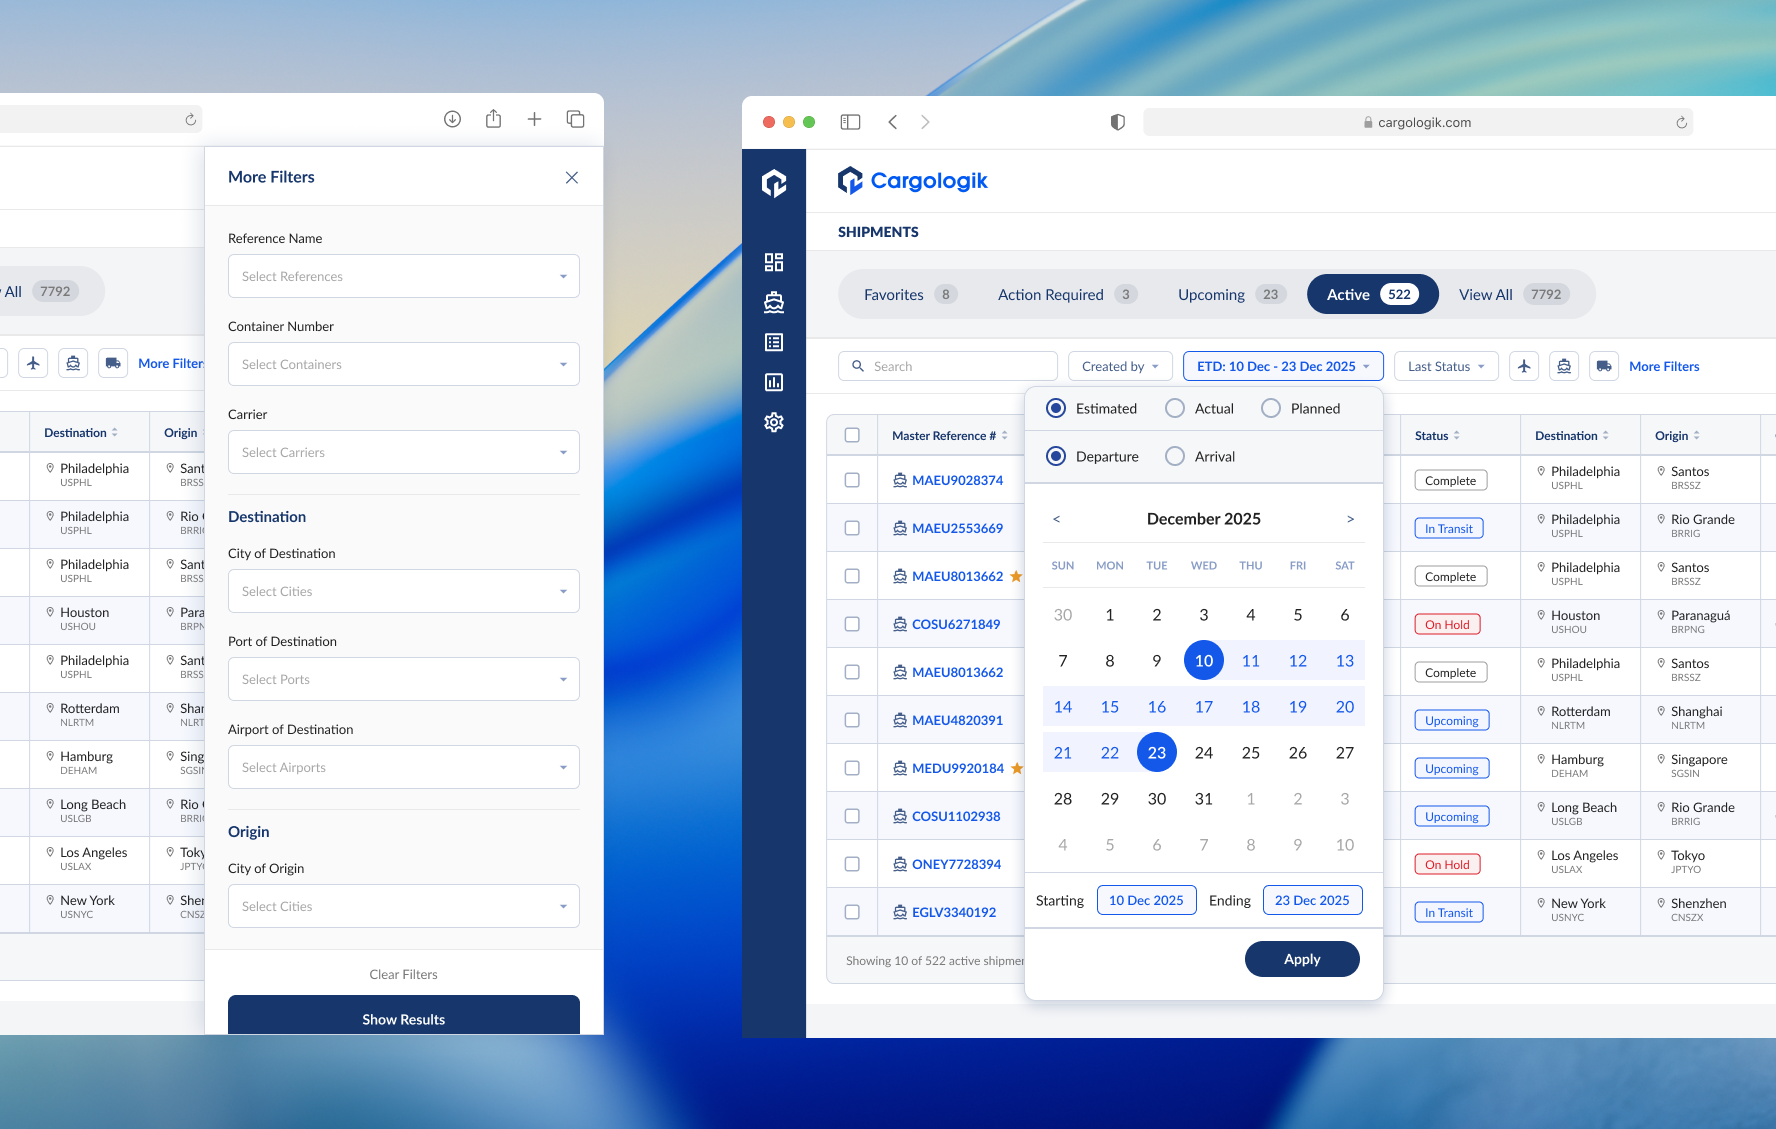
Task: Select the Actual radio button
Action: point(1175,408)
